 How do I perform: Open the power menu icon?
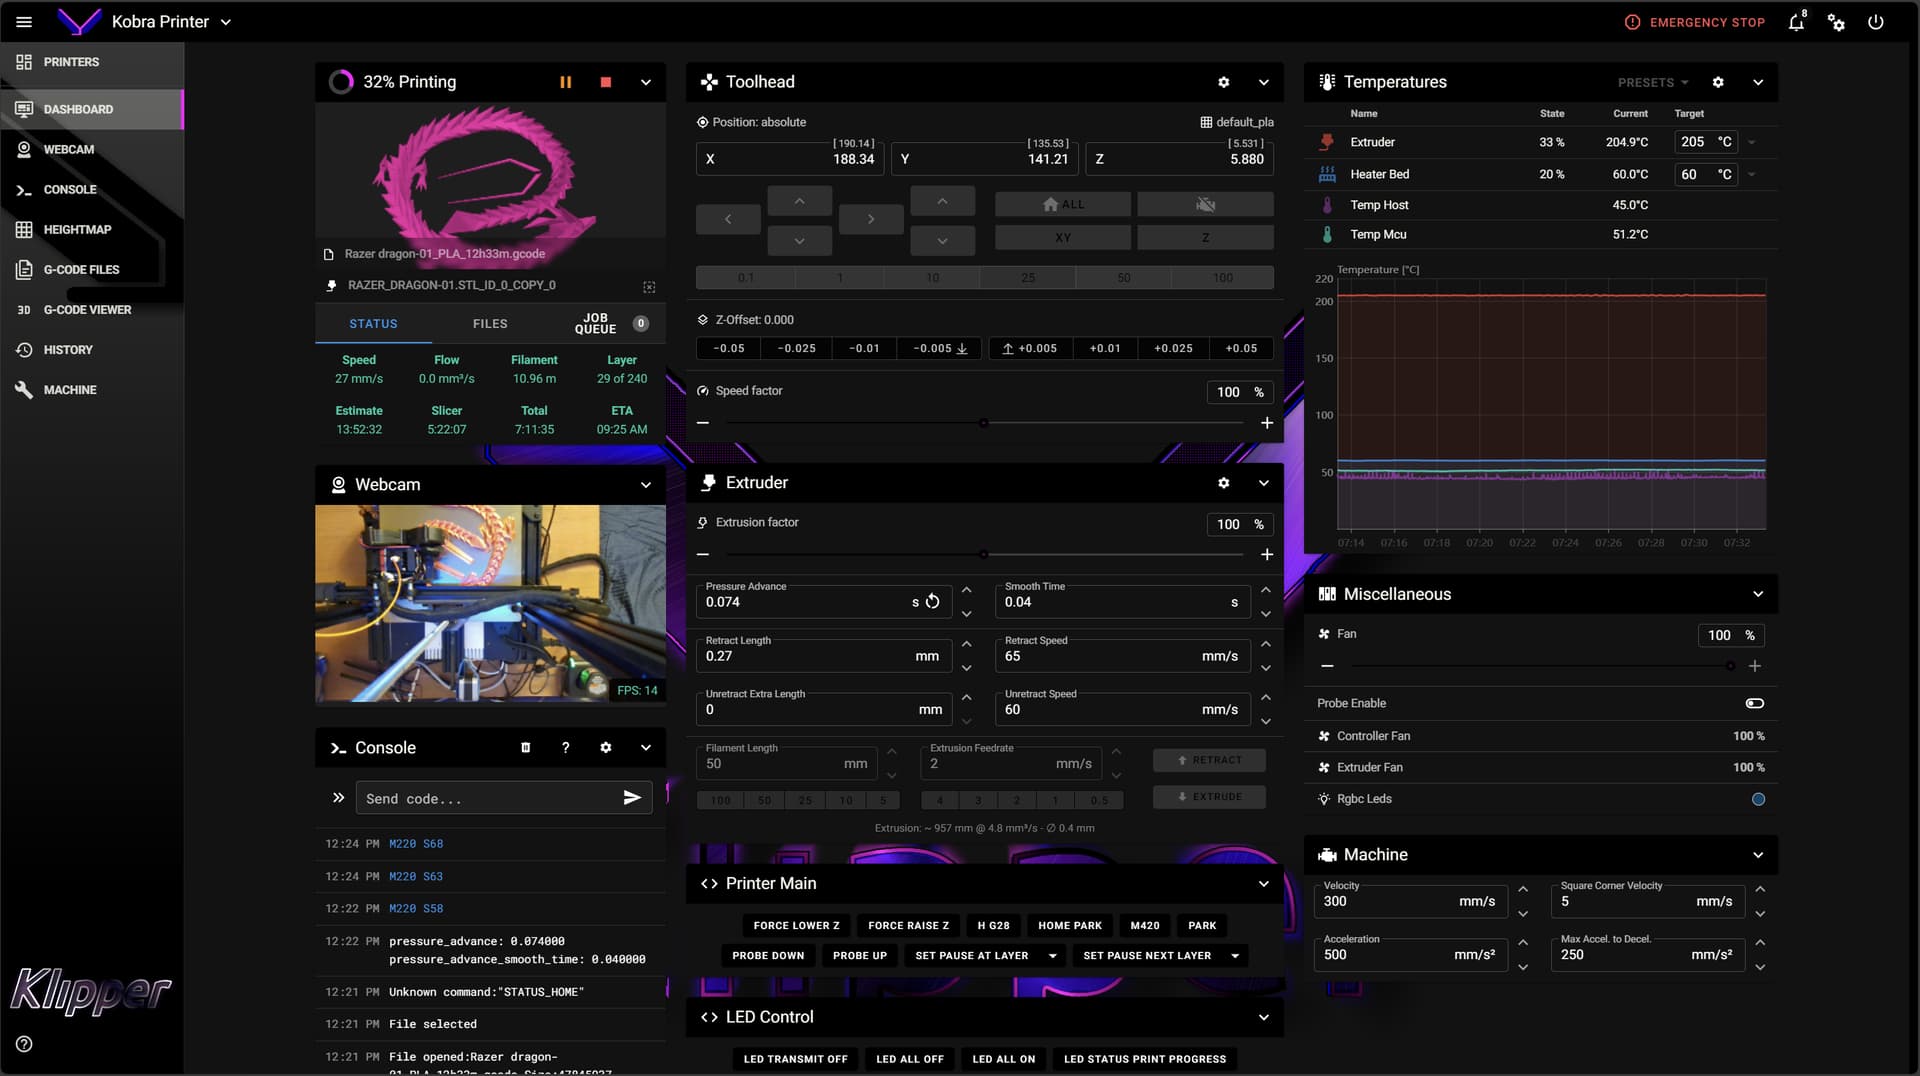(1876, 22)
